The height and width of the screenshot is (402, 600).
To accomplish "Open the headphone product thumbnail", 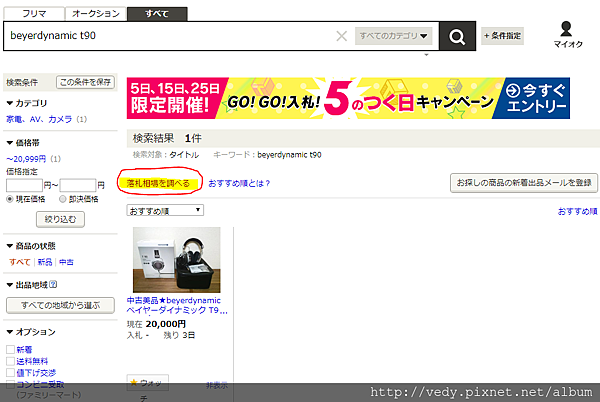I will [176, 260].
